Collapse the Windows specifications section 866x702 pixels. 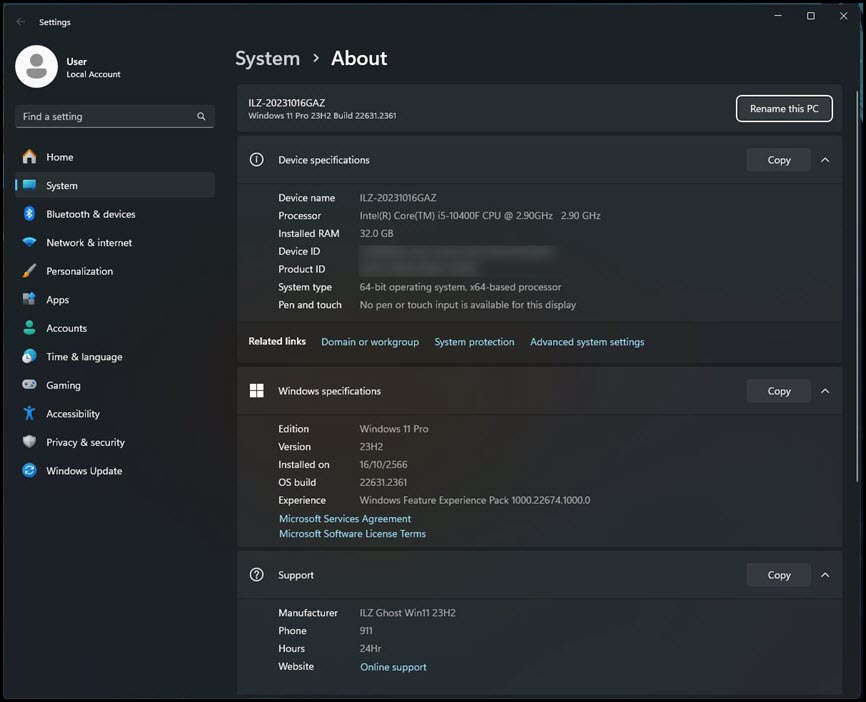[x=825, y=391]
